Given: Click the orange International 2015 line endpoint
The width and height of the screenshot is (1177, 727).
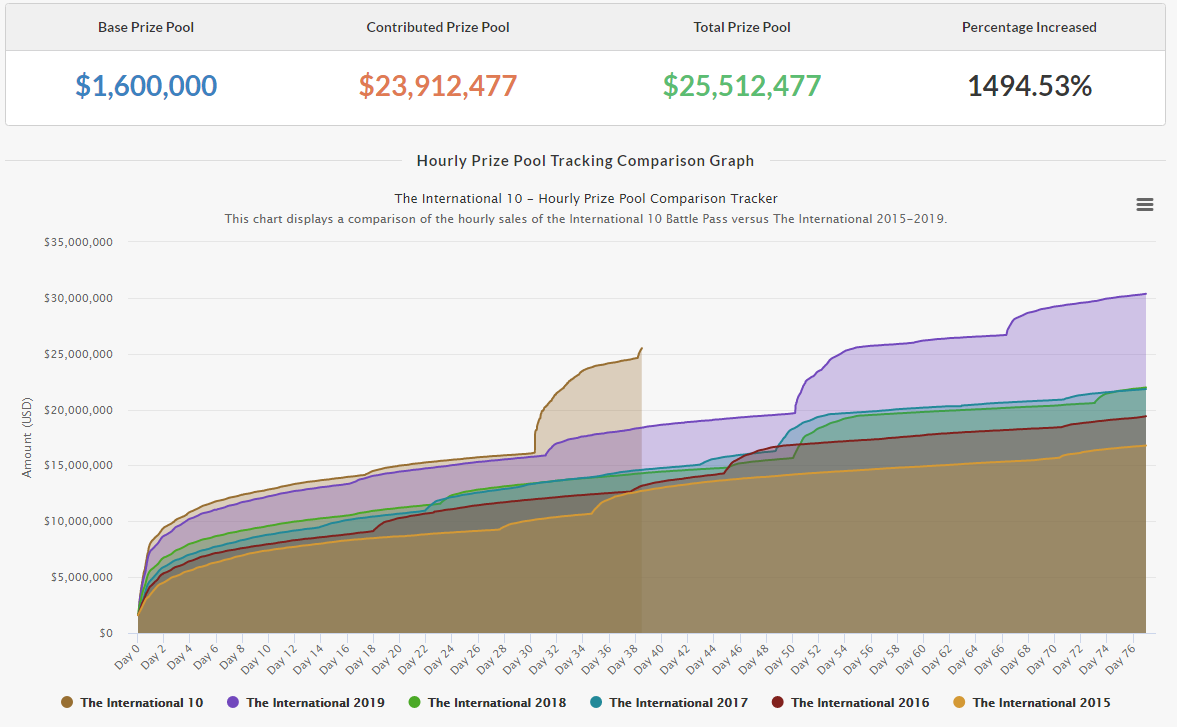Looking at the screenshot, I should [1145, 446].
